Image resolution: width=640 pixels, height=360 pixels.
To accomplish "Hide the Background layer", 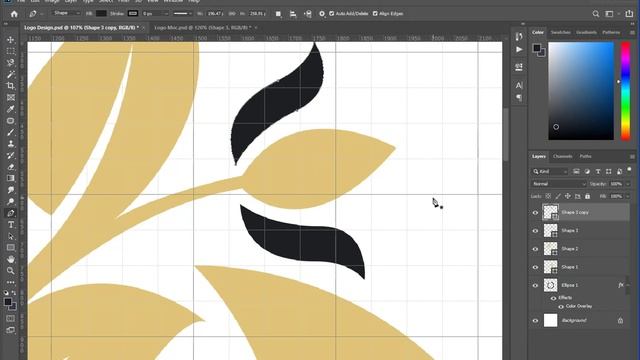I will 535,321.
